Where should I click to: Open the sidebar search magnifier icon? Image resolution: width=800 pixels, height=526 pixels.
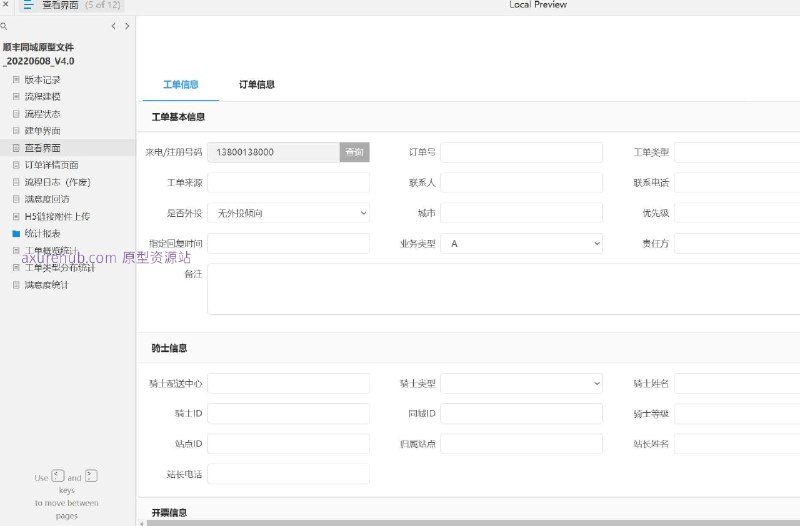[x=4, y=26]
